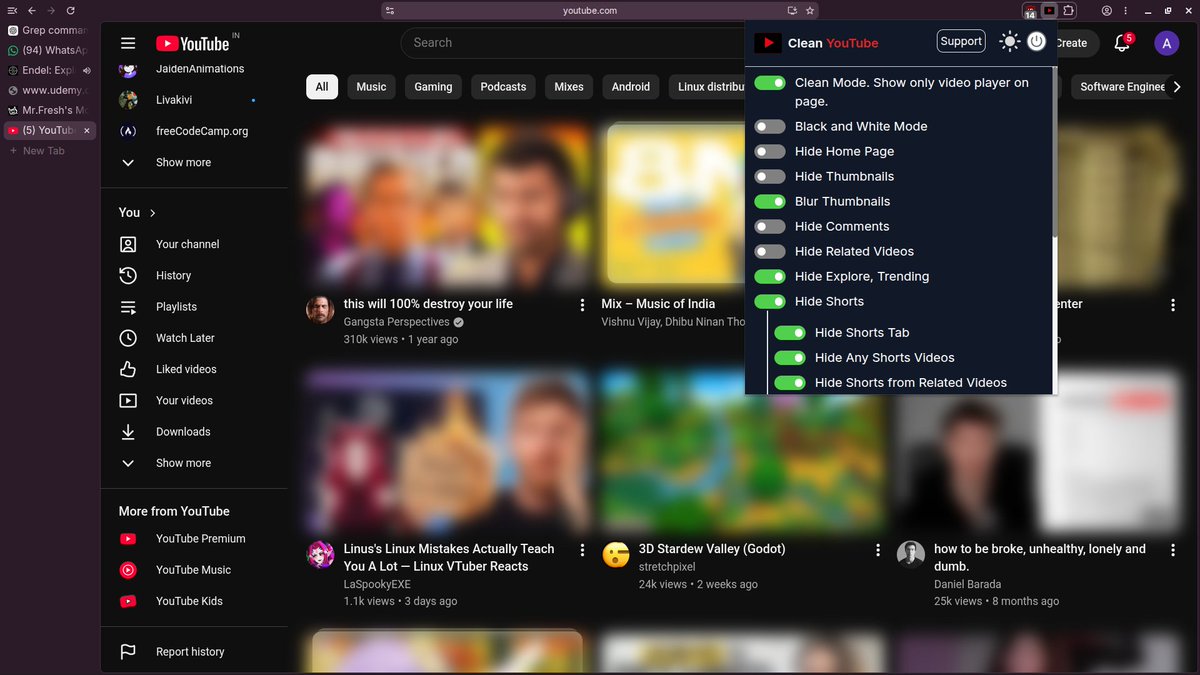Open YouTube Premium link
The height and width of the screenshot is (675, 1200).
[x=193, y=539]
